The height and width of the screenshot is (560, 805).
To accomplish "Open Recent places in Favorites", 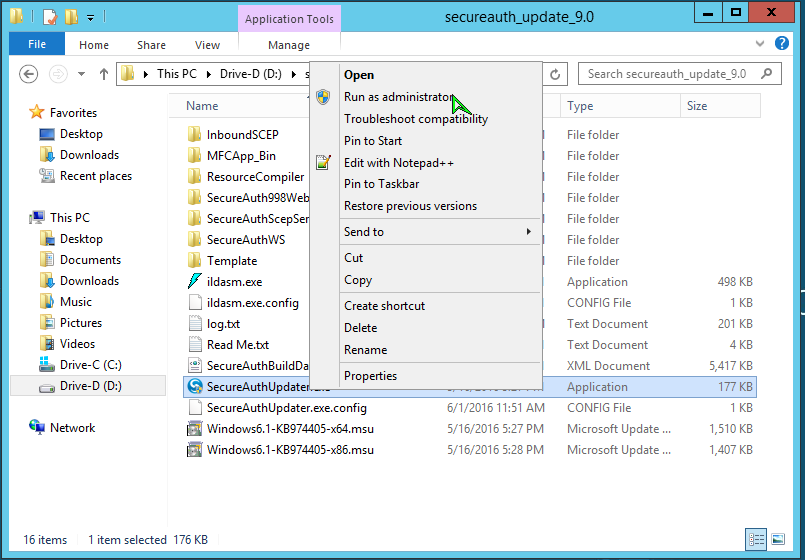I will coord(95,176).
